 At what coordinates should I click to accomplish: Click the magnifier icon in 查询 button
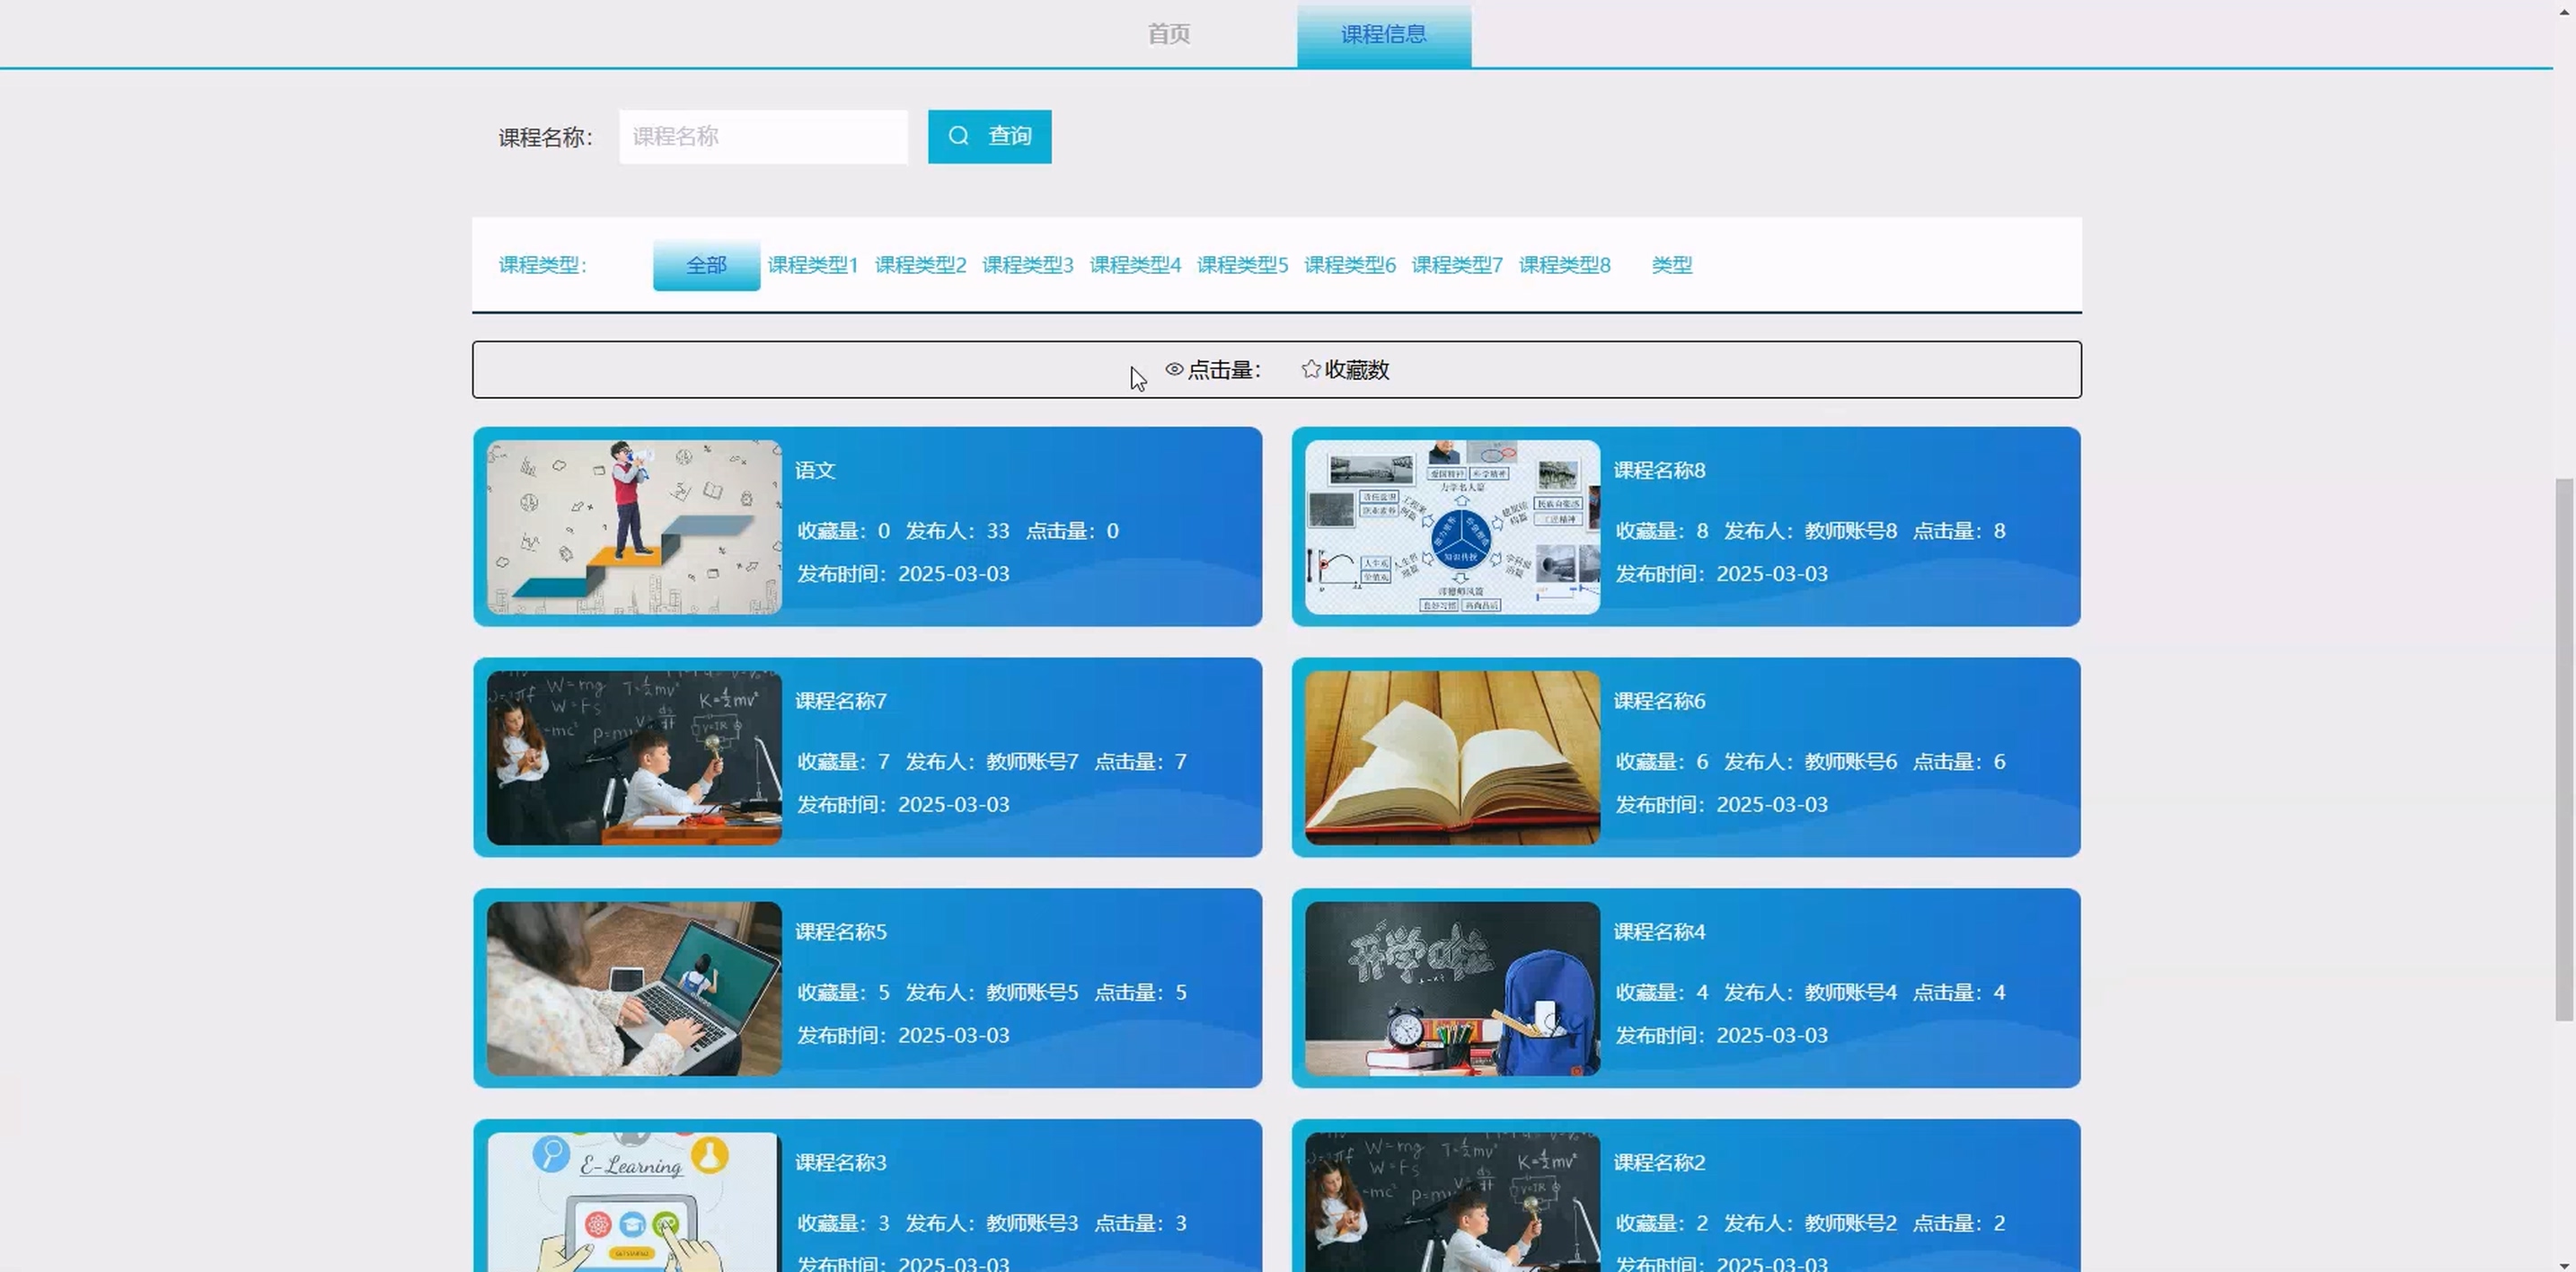point(958,136)
